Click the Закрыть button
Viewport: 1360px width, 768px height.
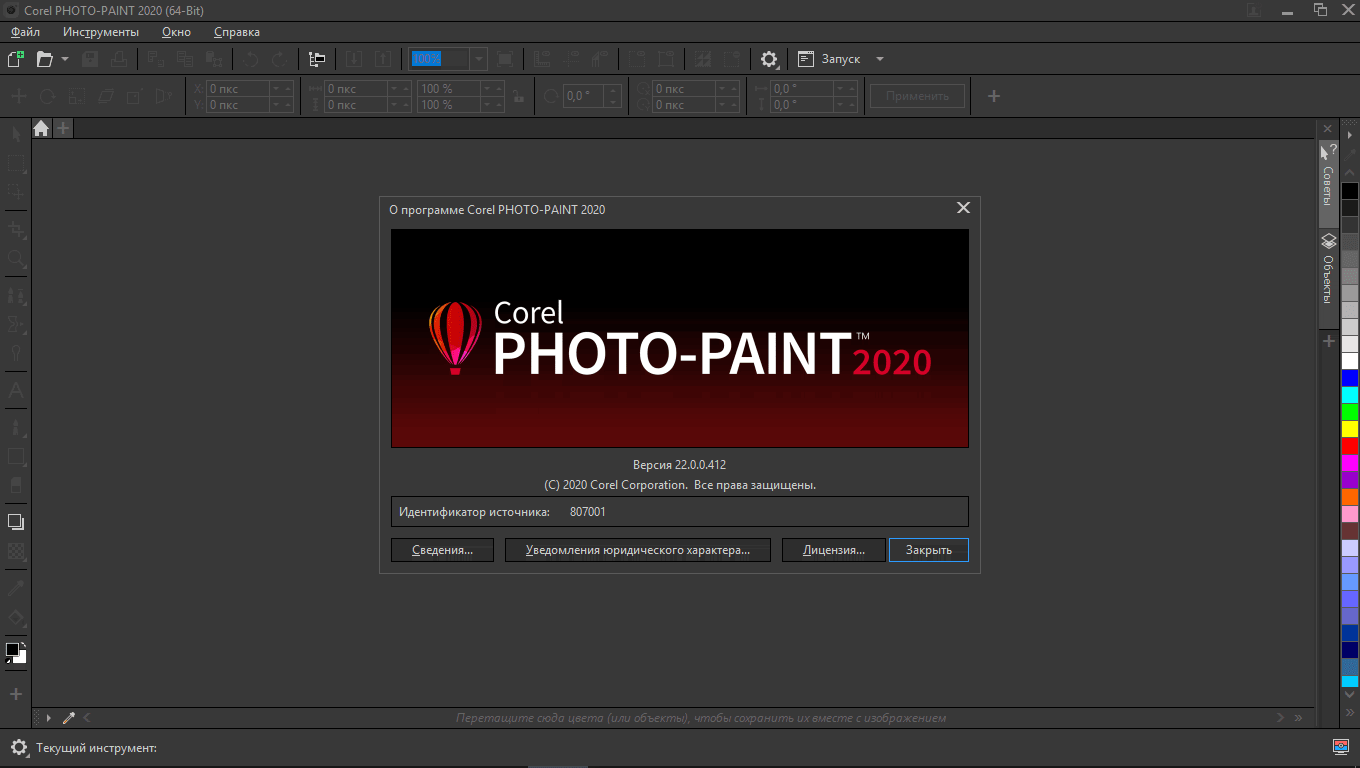[929, 550]
